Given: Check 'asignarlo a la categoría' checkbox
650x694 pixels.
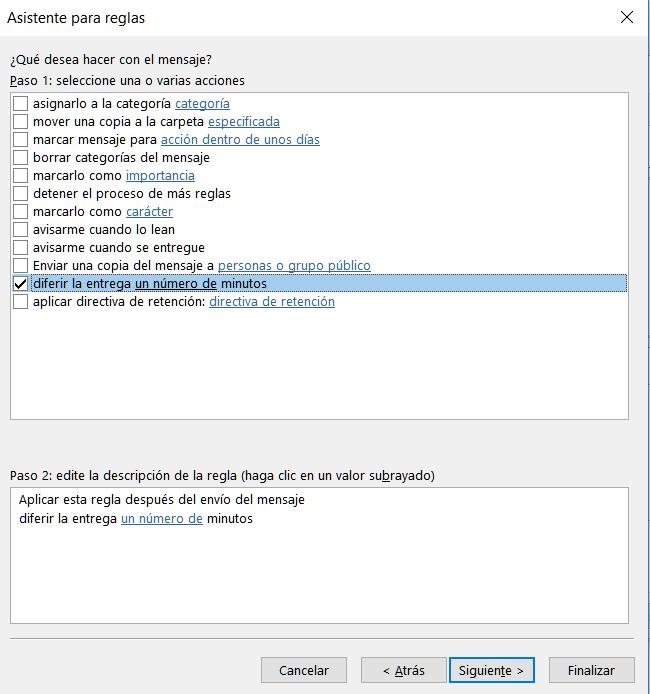Looking at the screenshot, I should tap(21, 104).
